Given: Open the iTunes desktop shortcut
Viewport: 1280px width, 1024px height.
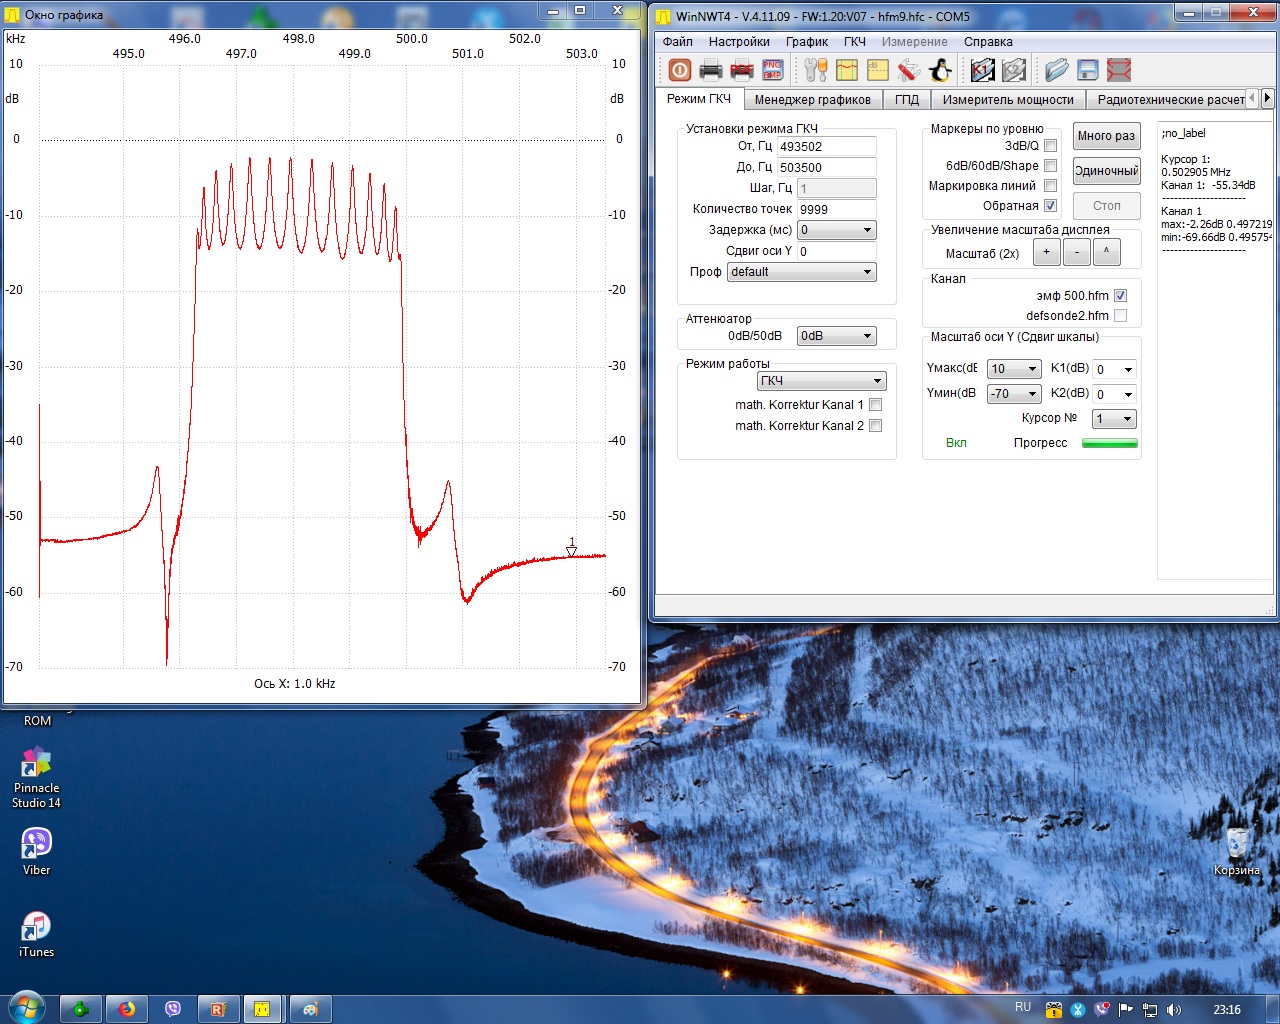Looking at the screenshot, I should [x=36, y=934].
